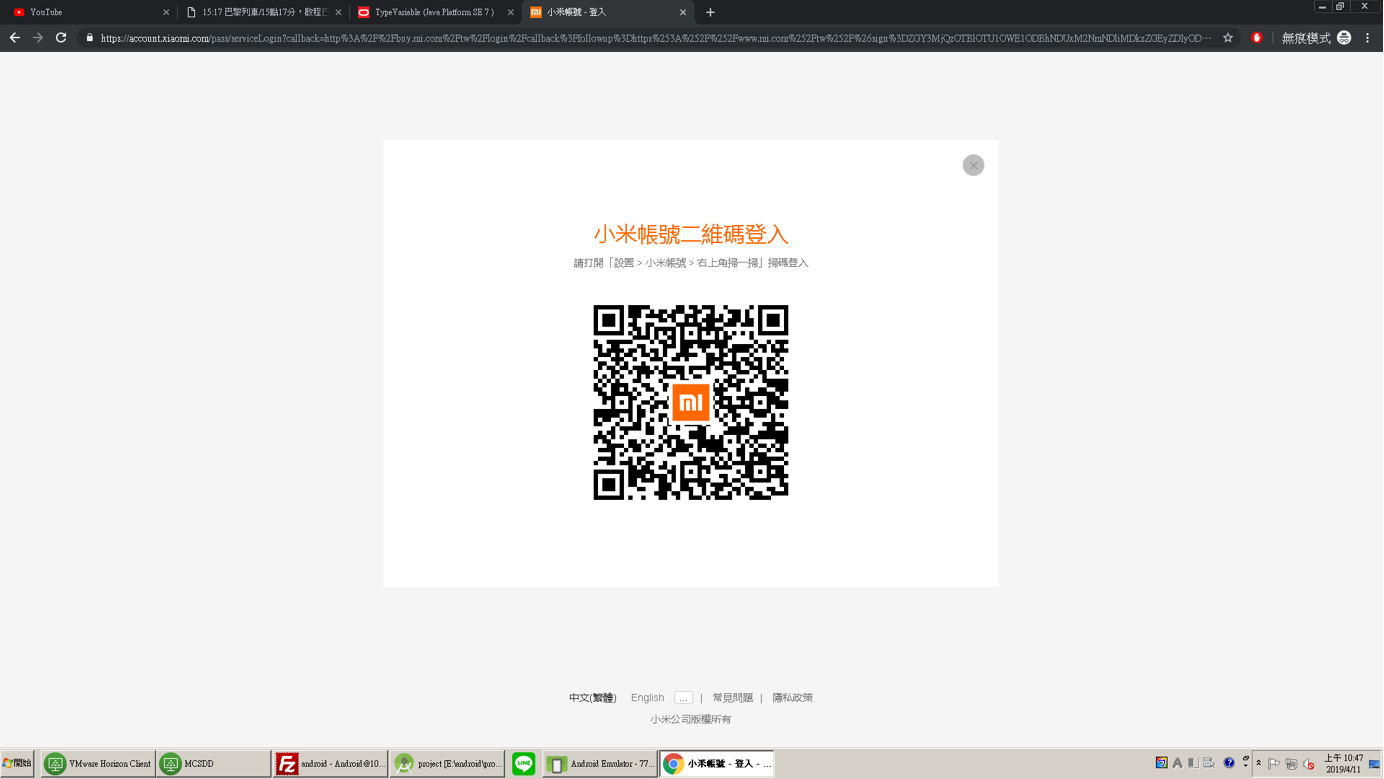Open the Windows 開始 Start button
Viewport: 1384px width, 779px height.
click(18, 763)
